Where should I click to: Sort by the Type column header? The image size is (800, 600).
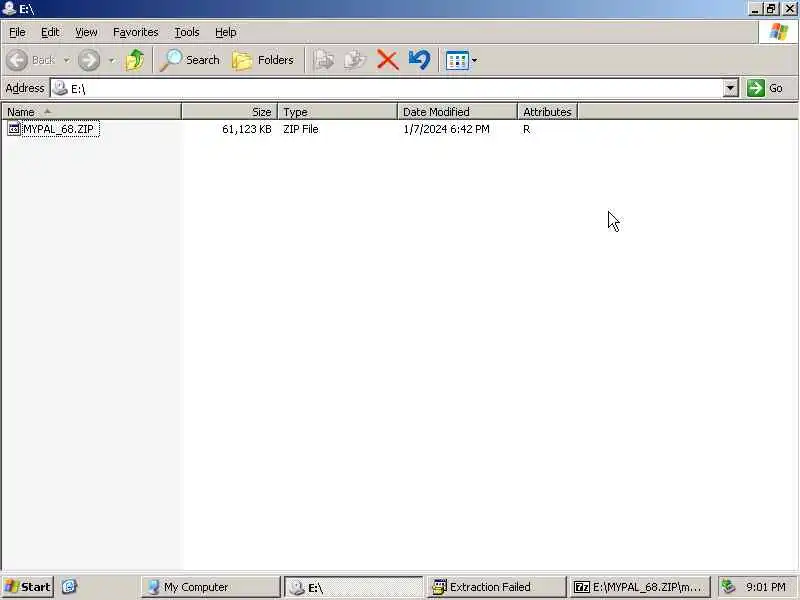(338, 112)
